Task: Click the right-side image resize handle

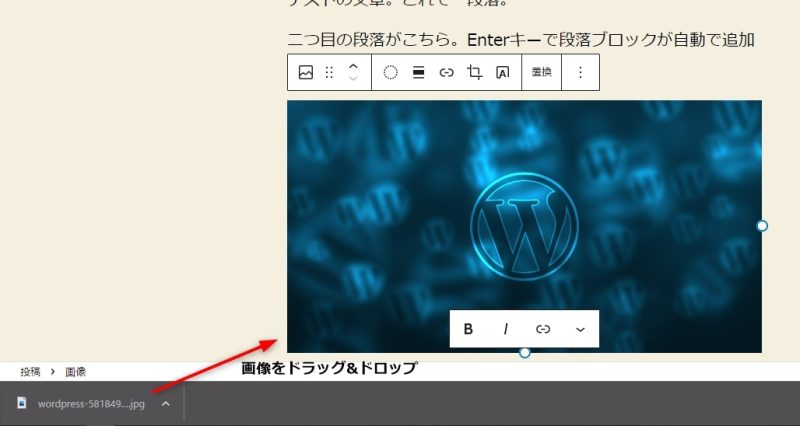Action: tap(762, 226)
